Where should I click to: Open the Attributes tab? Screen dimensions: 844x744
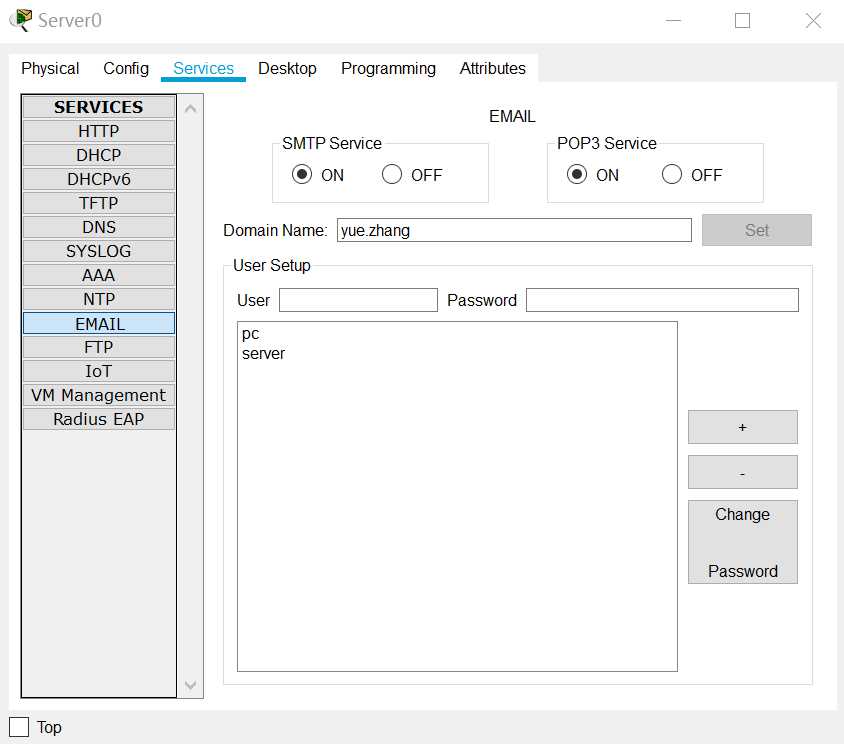tap(493, 68)
